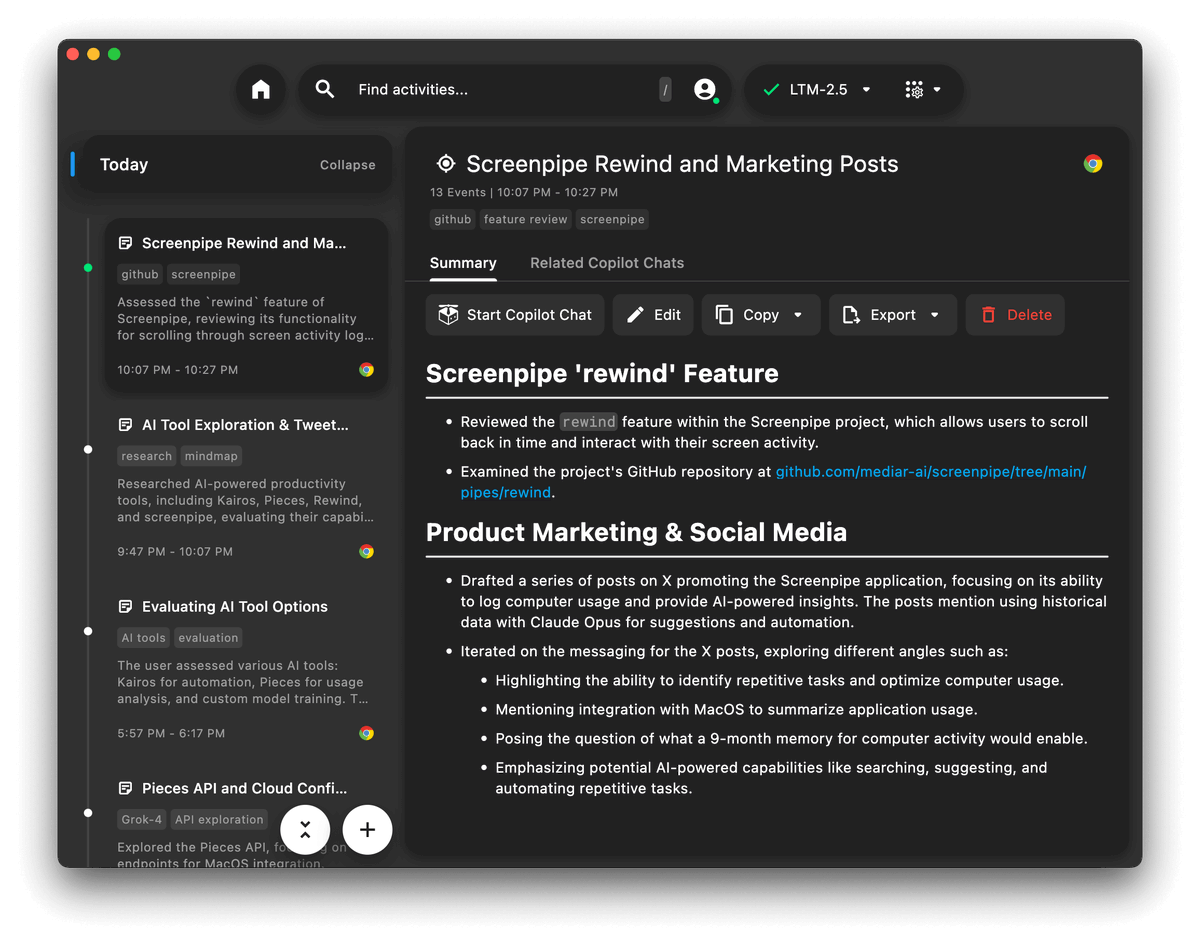
Task: Open the Pieces API and Cloud Confi... card title
Action: coord(245,788)
